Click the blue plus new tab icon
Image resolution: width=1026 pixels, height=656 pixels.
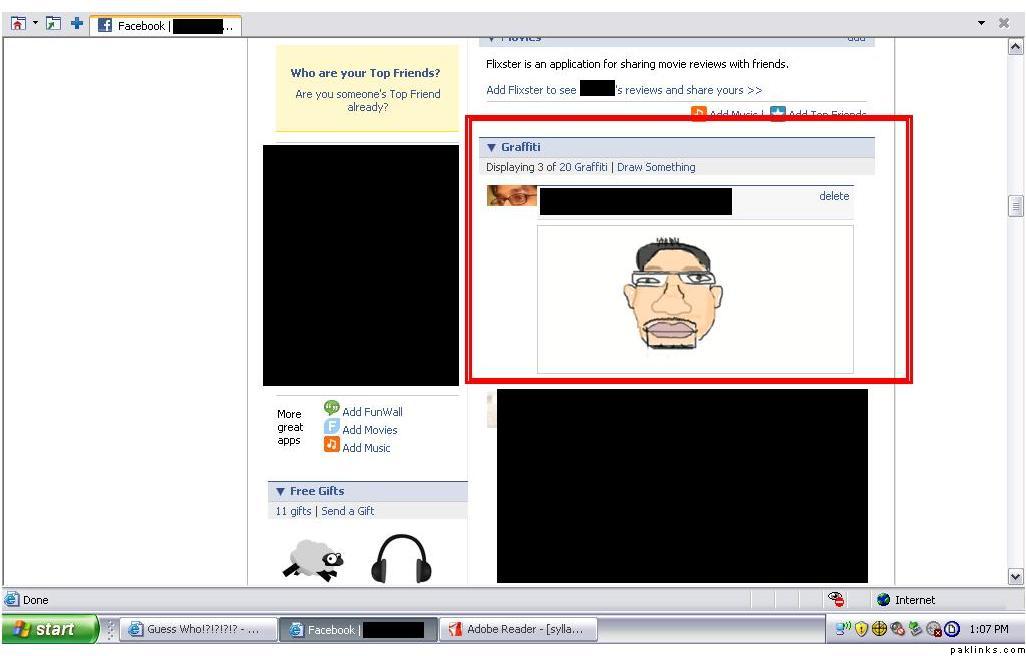77,24
